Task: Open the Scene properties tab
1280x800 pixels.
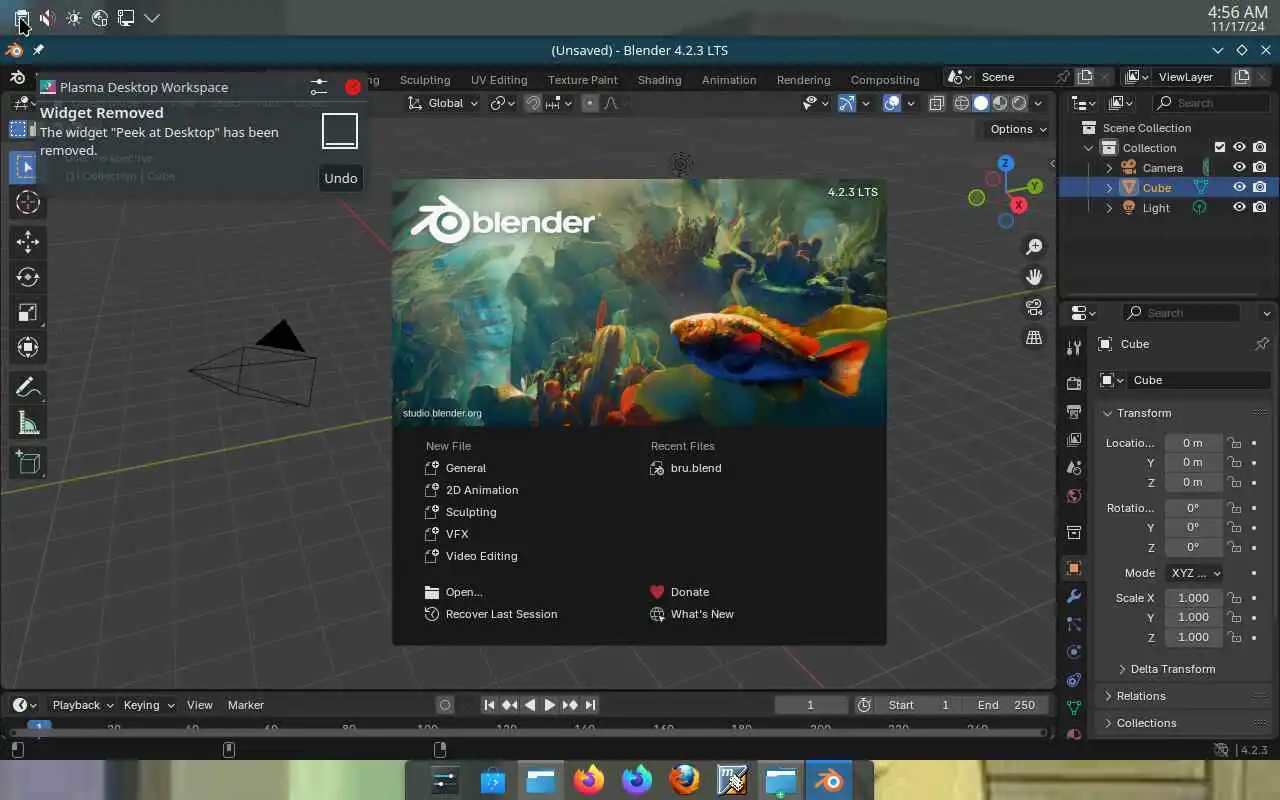Action: pos(1074,468)
